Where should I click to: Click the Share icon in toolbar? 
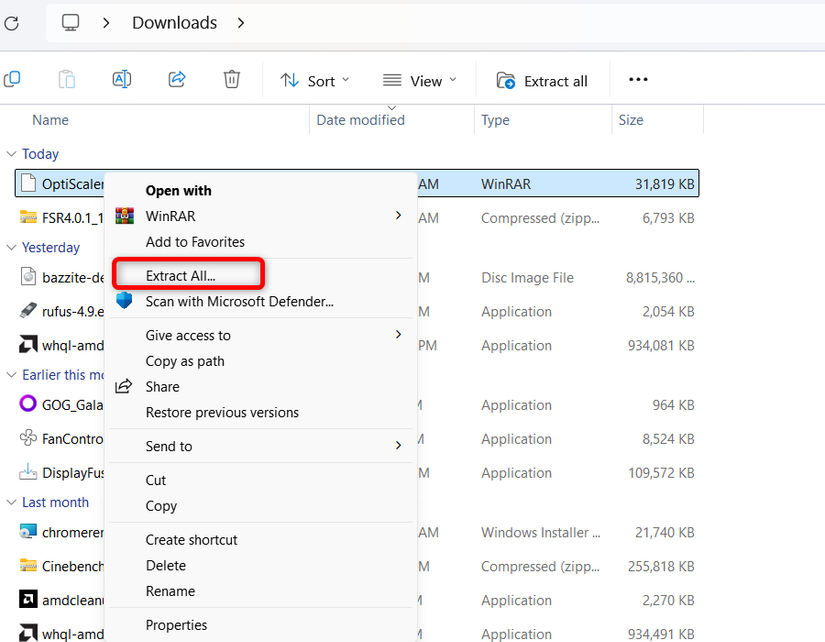(x=177, y=80)
